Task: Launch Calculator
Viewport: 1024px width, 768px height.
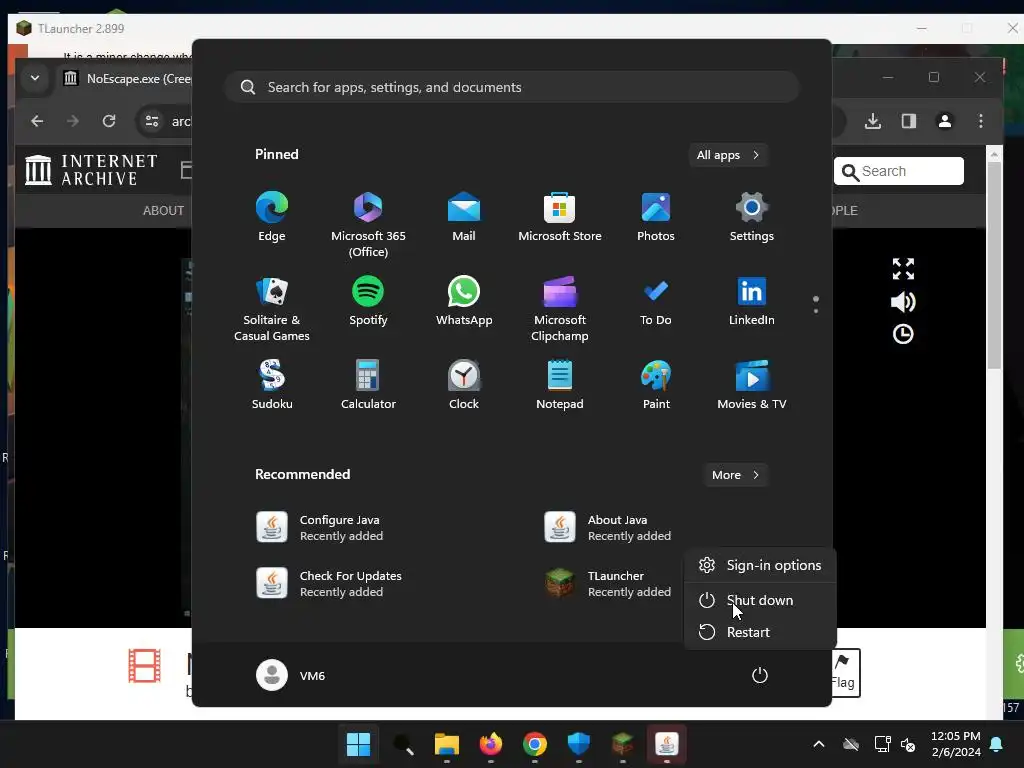Action: (368, 385)
